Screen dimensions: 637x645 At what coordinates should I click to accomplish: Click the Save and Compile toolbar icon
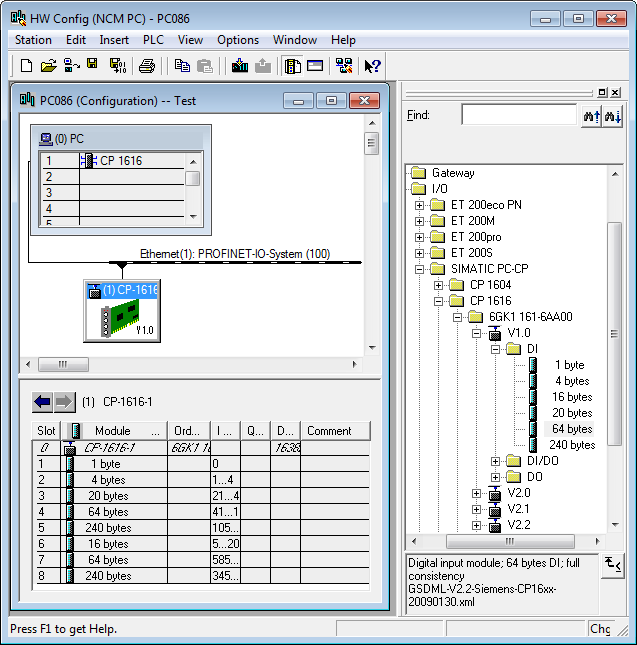click(117, 66)
